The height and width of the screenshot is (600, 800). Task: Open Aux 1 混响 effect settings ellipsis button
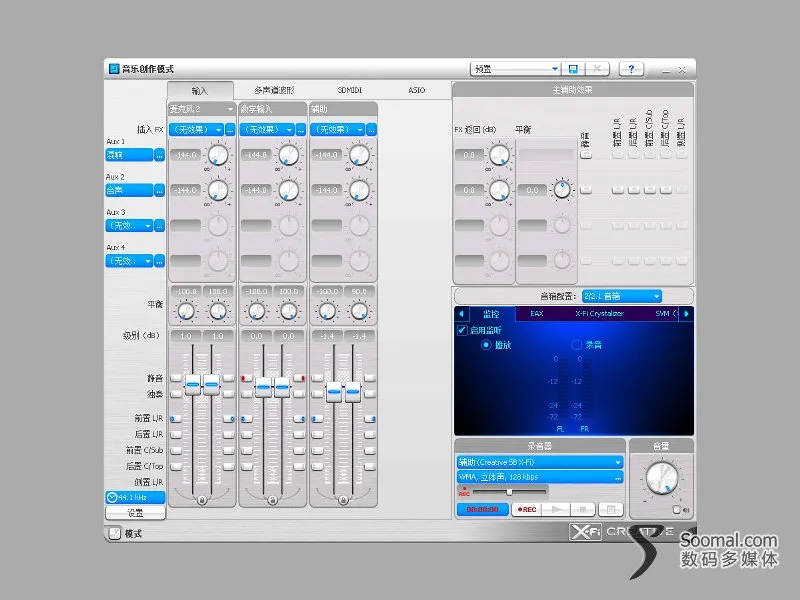[x=159, y=155]
